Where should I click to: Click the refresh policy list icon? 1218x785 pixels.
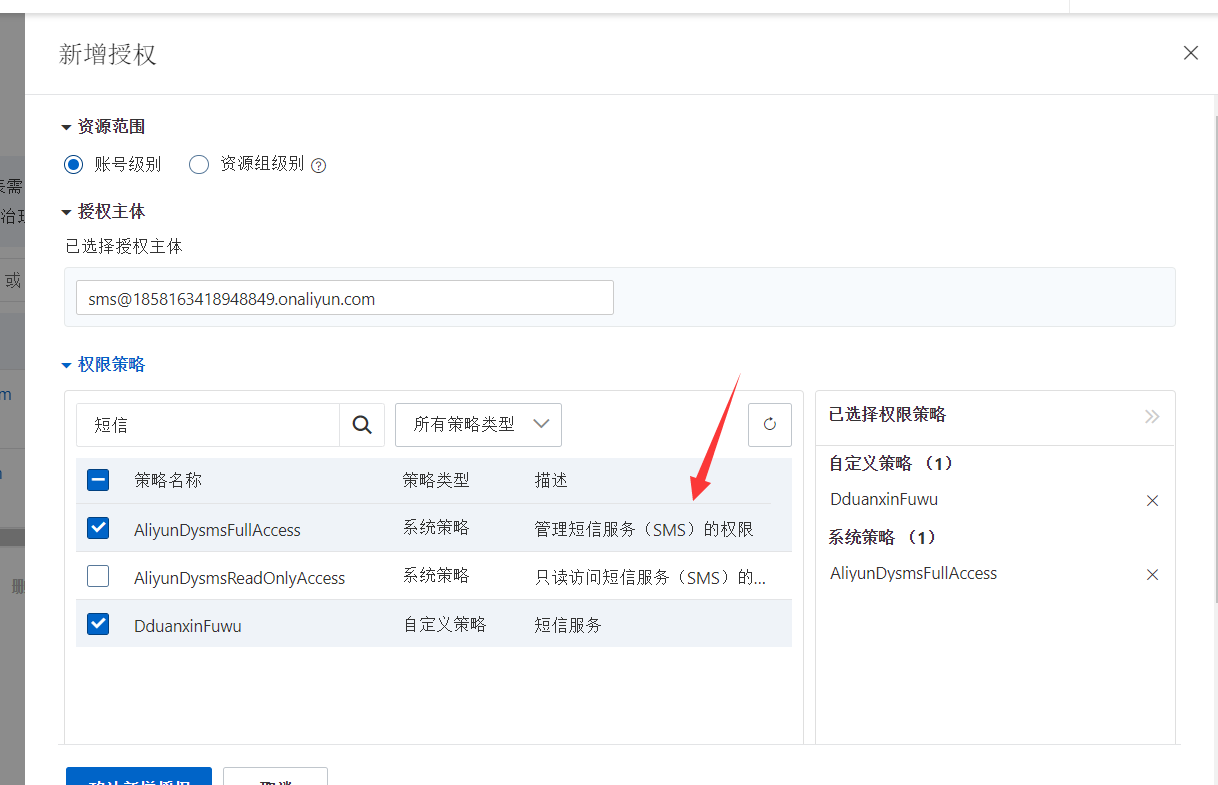tap(769, 425)
